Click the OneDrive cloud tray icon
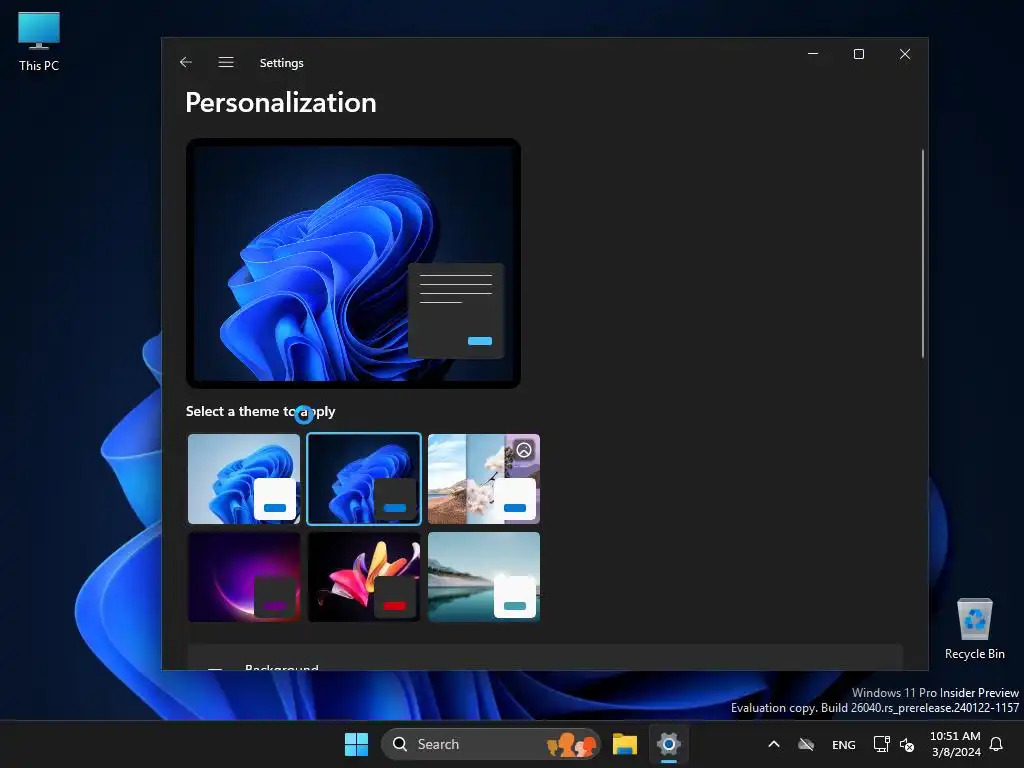Image resolution: width=1024 pixels, height=768 pixels. 806,744
